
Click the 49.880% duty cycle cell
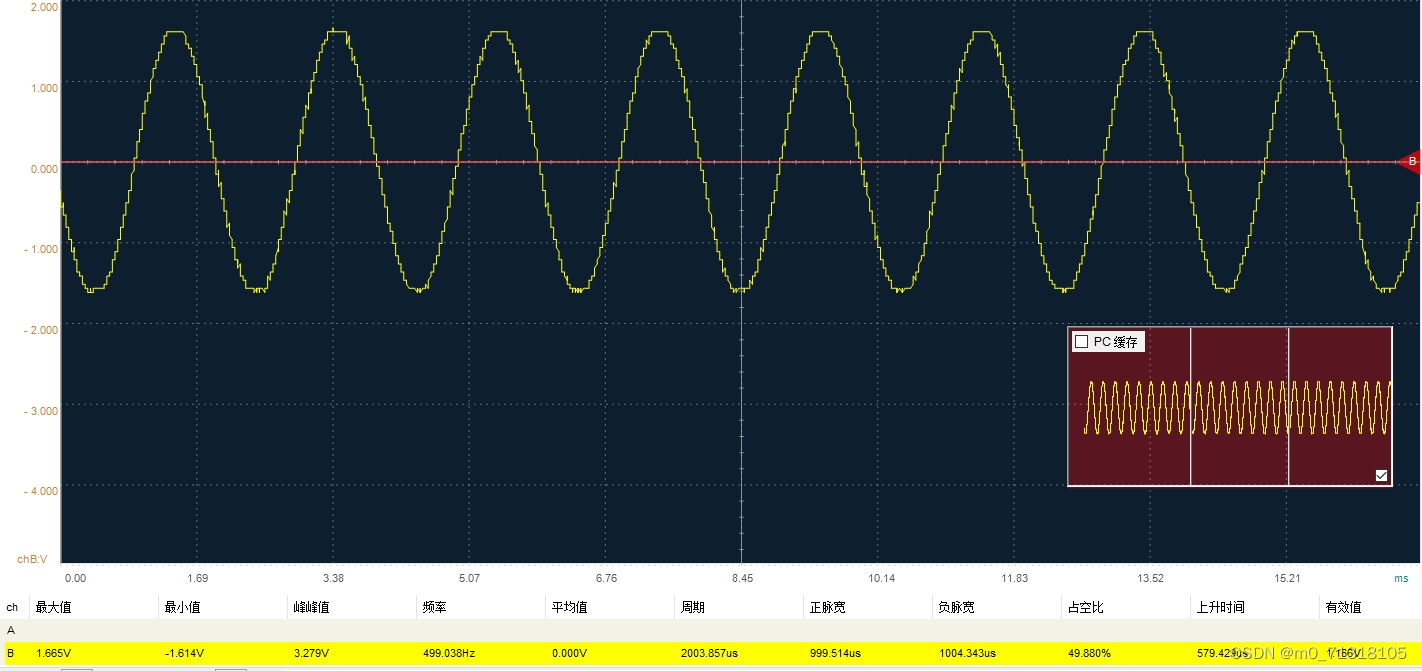point(1090,653)
